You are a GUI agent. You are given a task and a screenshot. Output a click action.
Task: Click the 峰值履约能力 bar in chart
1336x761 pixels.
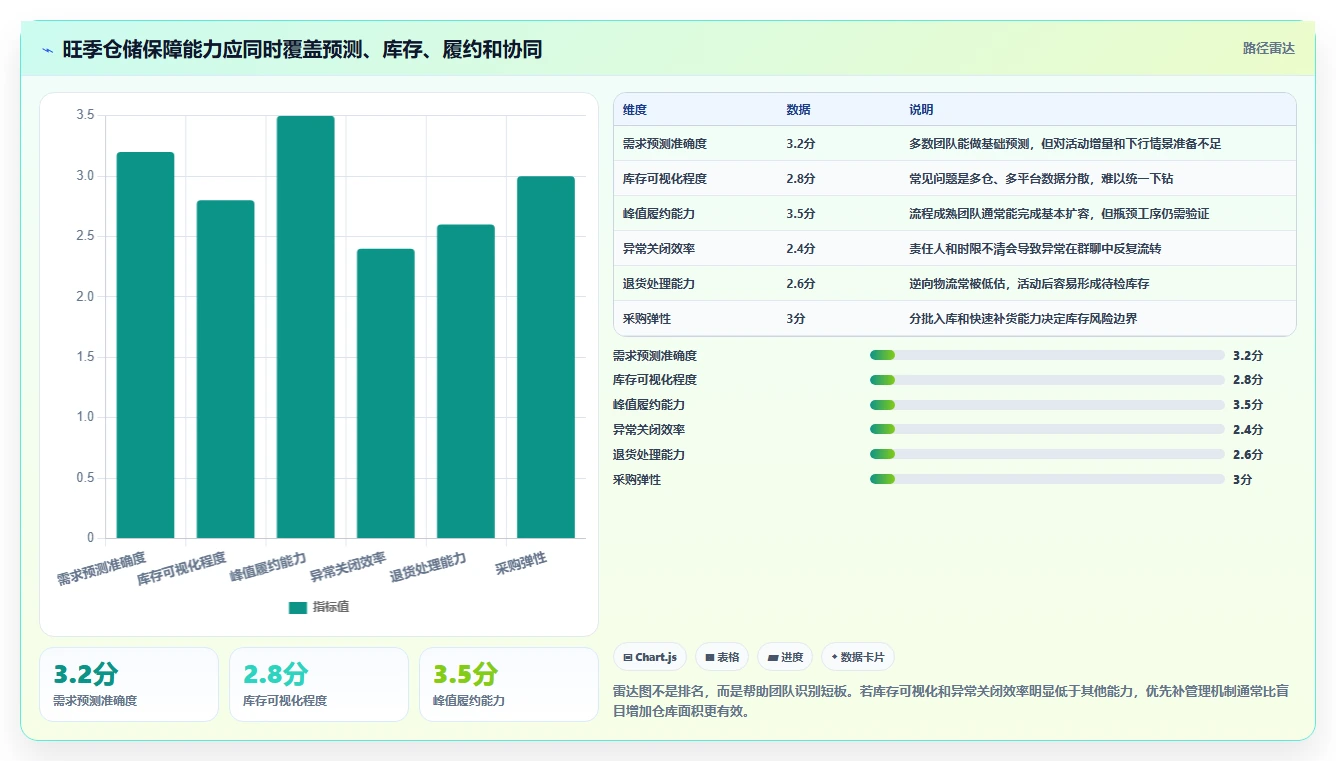click(305, 327)
